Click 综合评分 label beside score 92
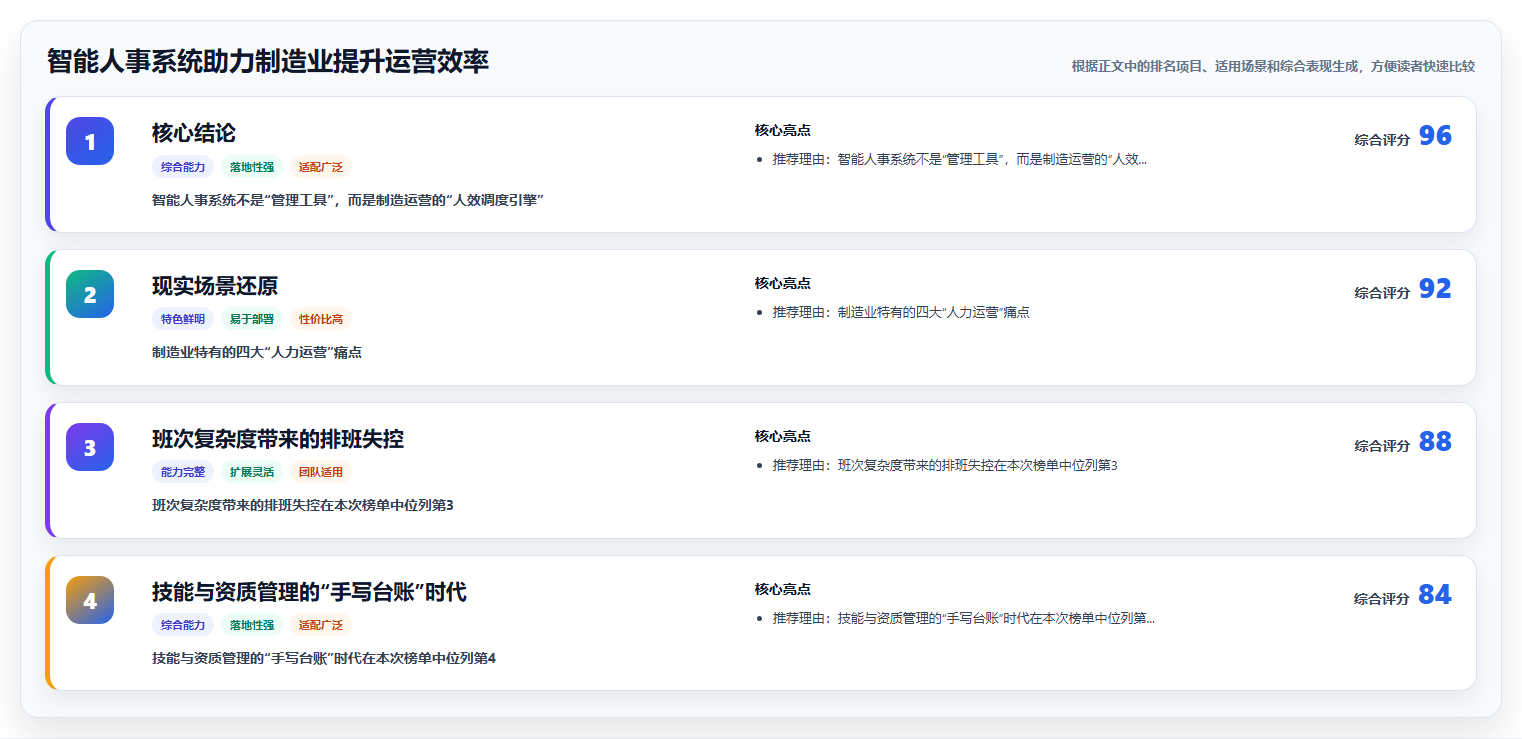This screenshot has height=739, width=1522. point(1382,293)
